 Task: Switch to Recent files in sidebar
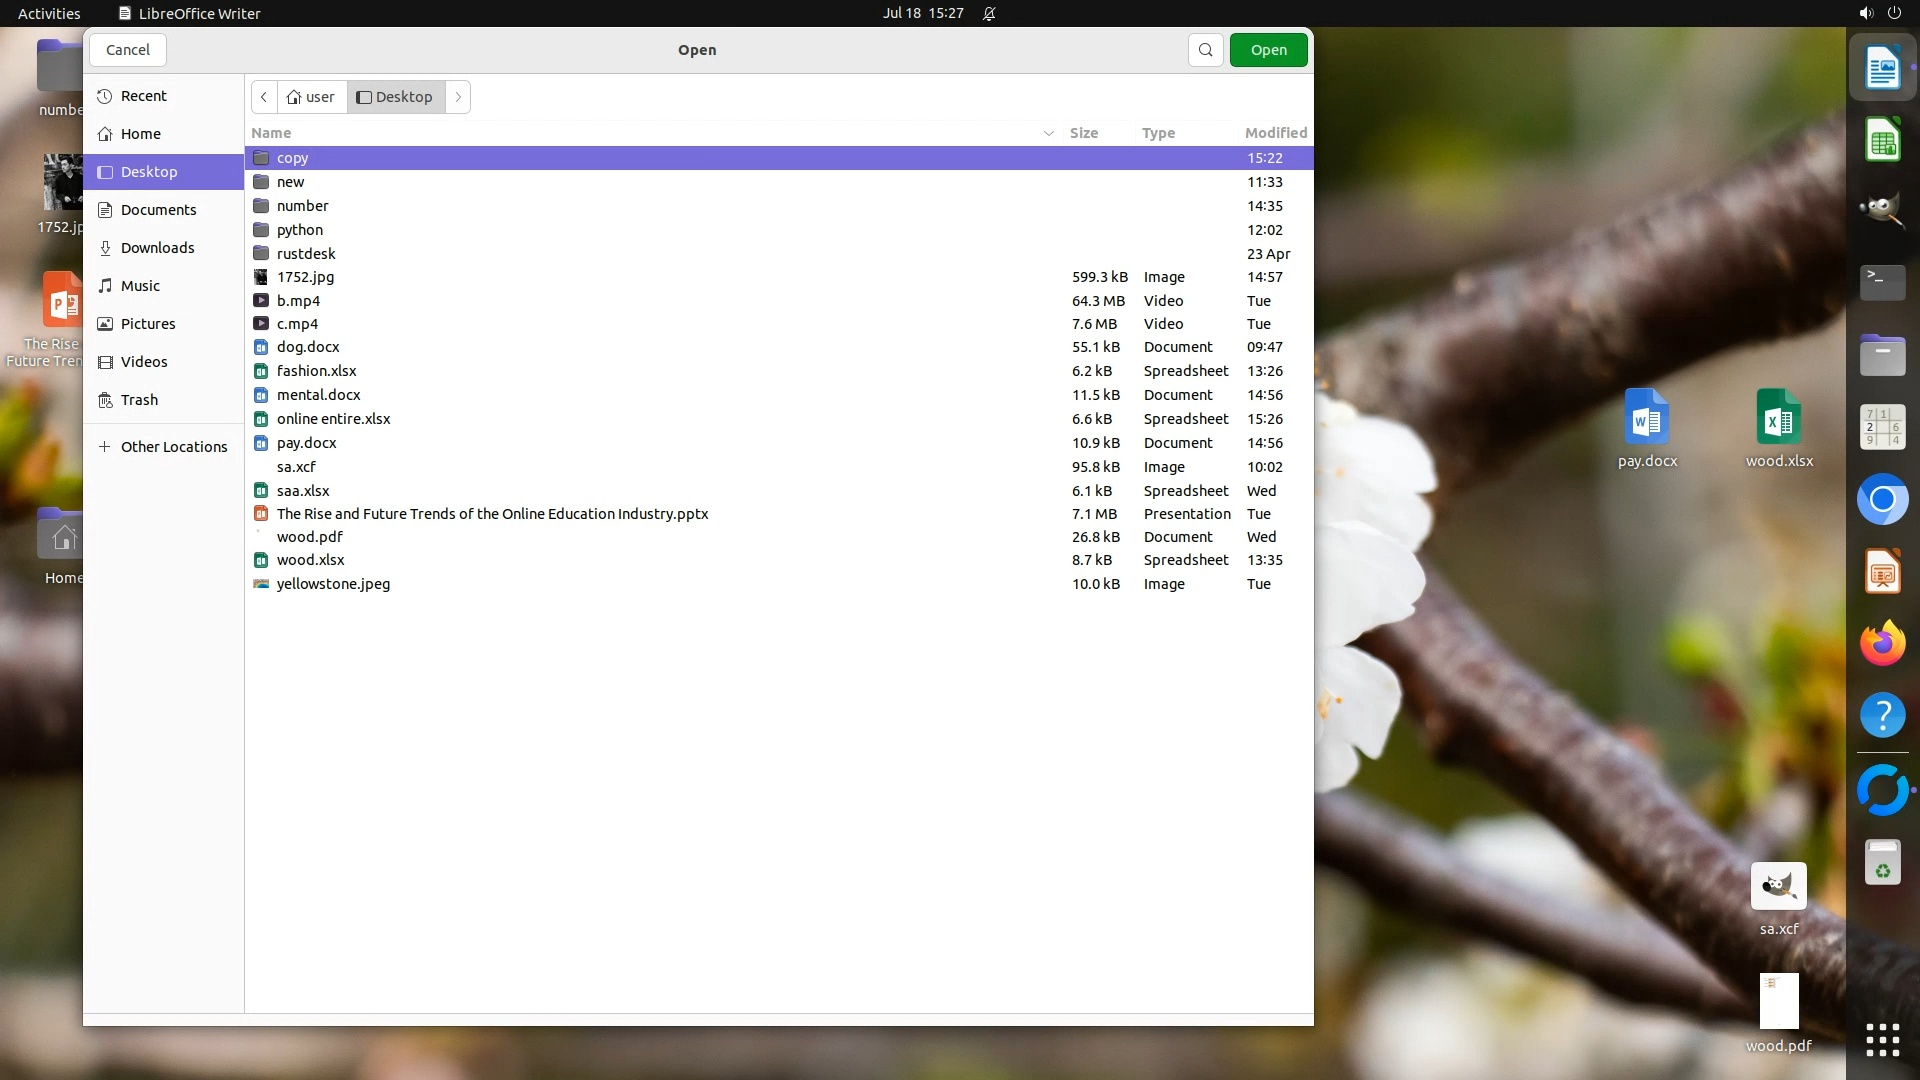pos(143,96)
